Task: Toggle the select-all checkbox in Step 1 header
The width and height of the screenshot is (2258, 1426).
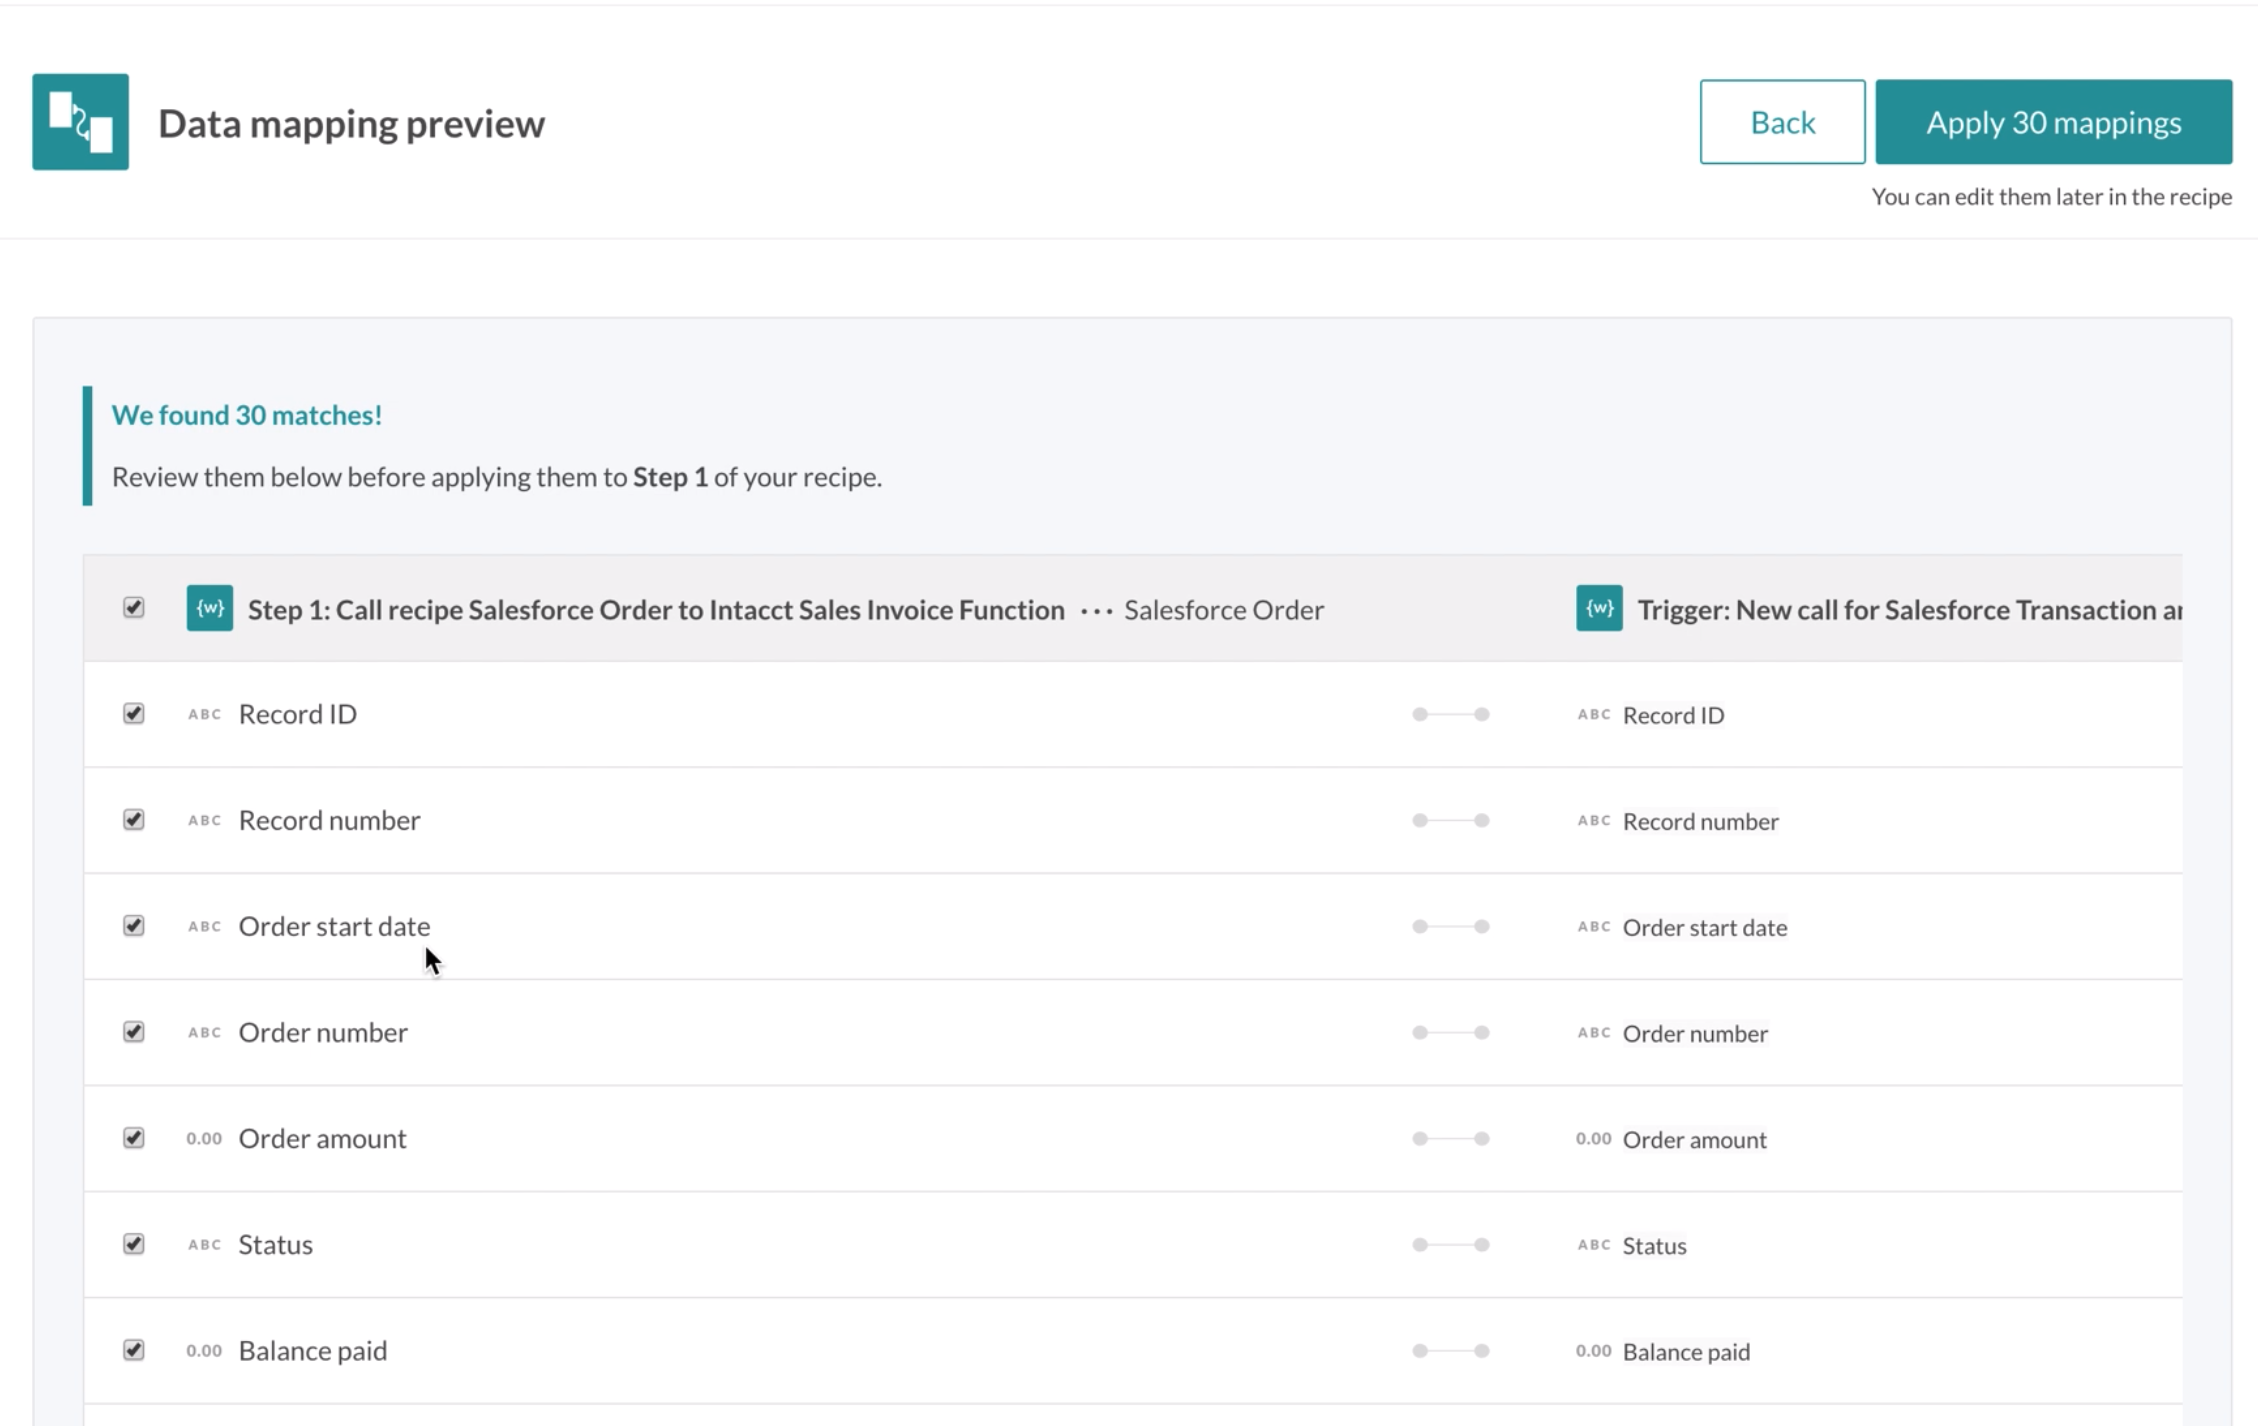Action: coord(133,608)
